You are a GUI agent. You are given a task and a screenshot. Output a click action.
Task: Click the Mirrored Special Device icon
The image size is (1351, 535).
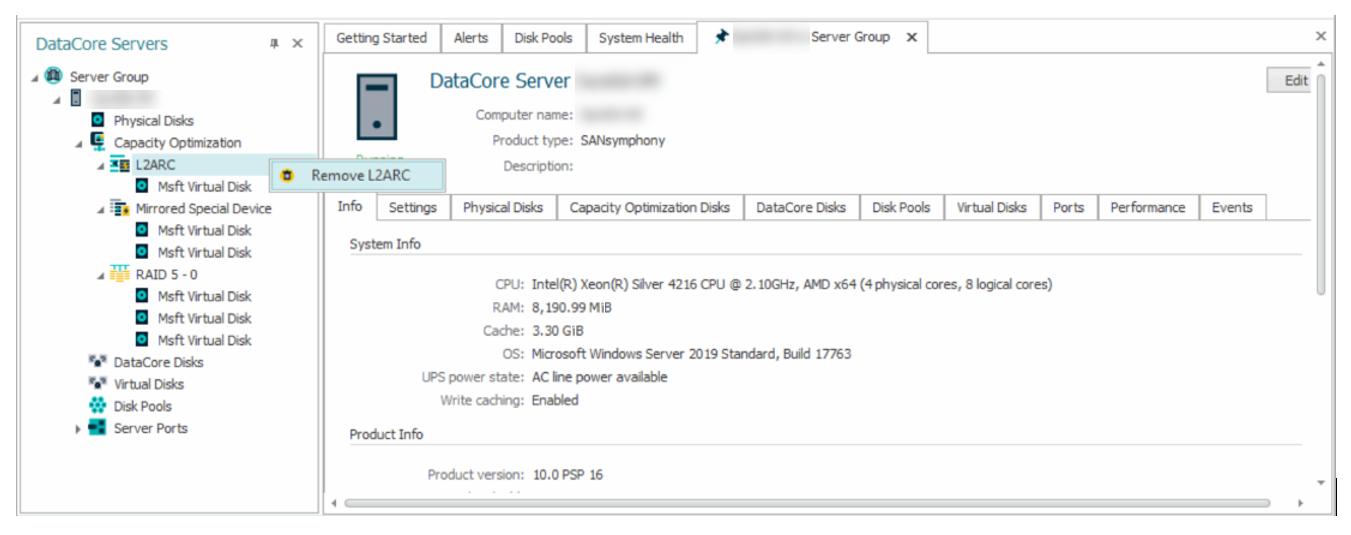coord(120,209)
